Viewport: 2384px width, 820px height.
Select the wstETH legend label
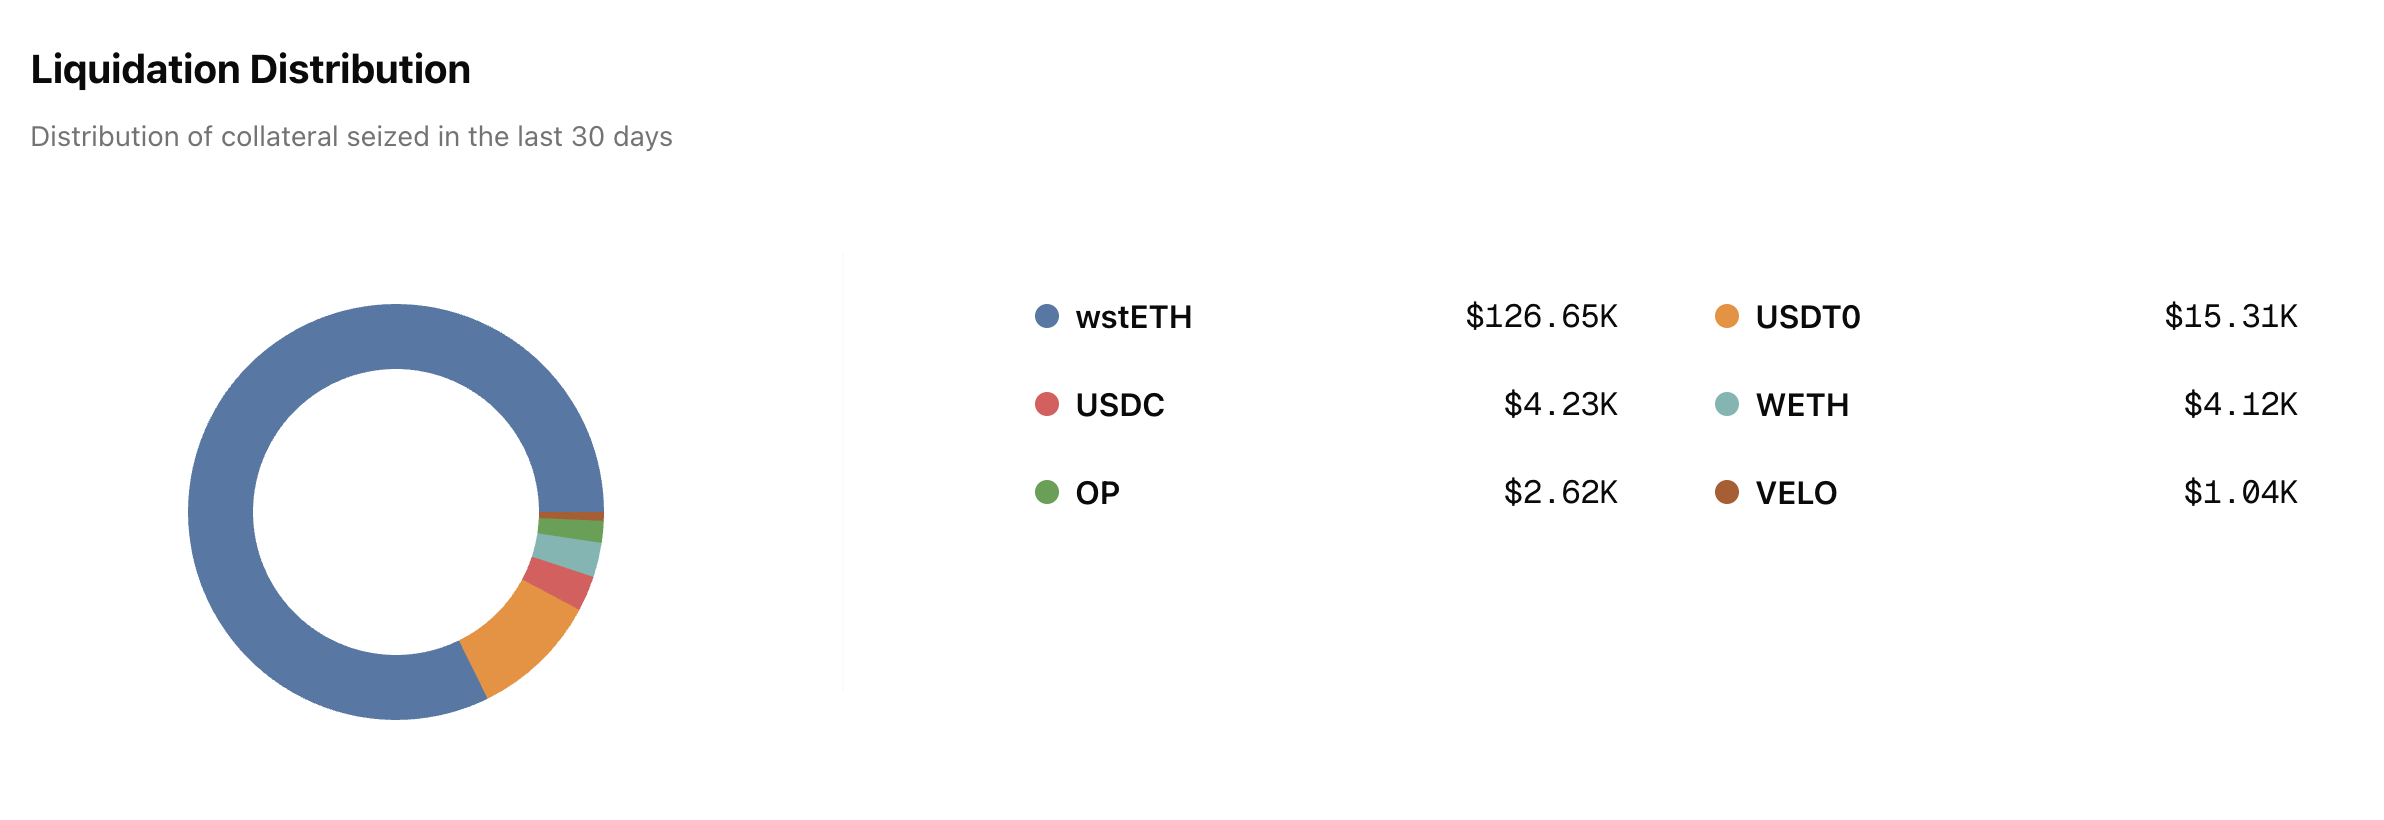coord(1134,317)
